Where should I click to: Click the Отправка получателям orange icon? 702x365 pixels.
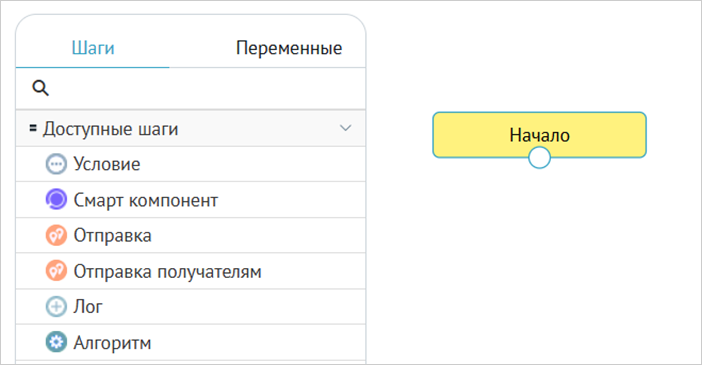tap(56, 271)
